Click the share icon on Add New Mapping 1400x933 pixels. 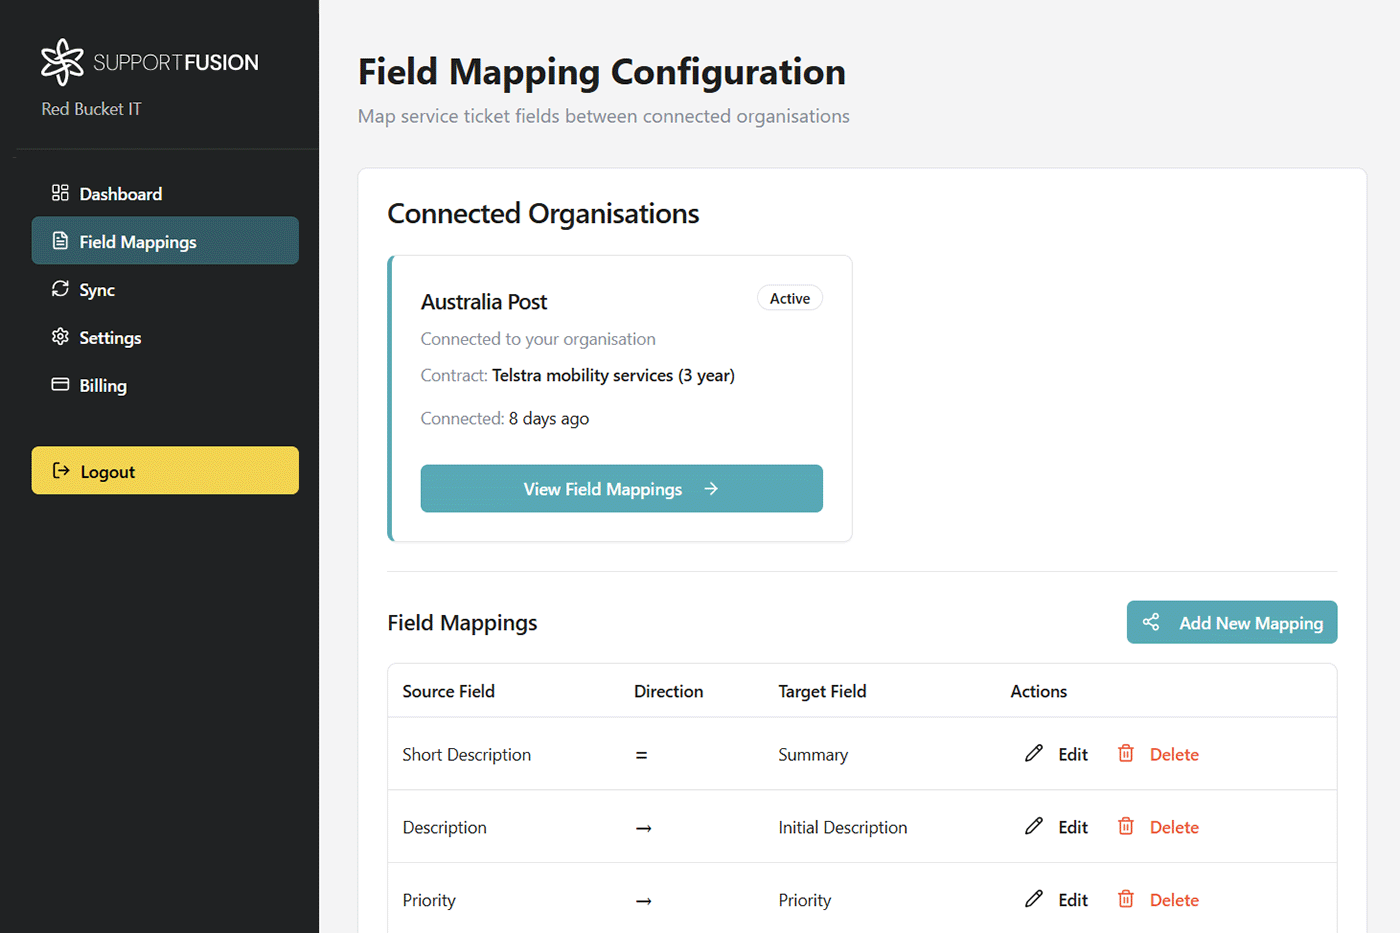coord(1151,622)
